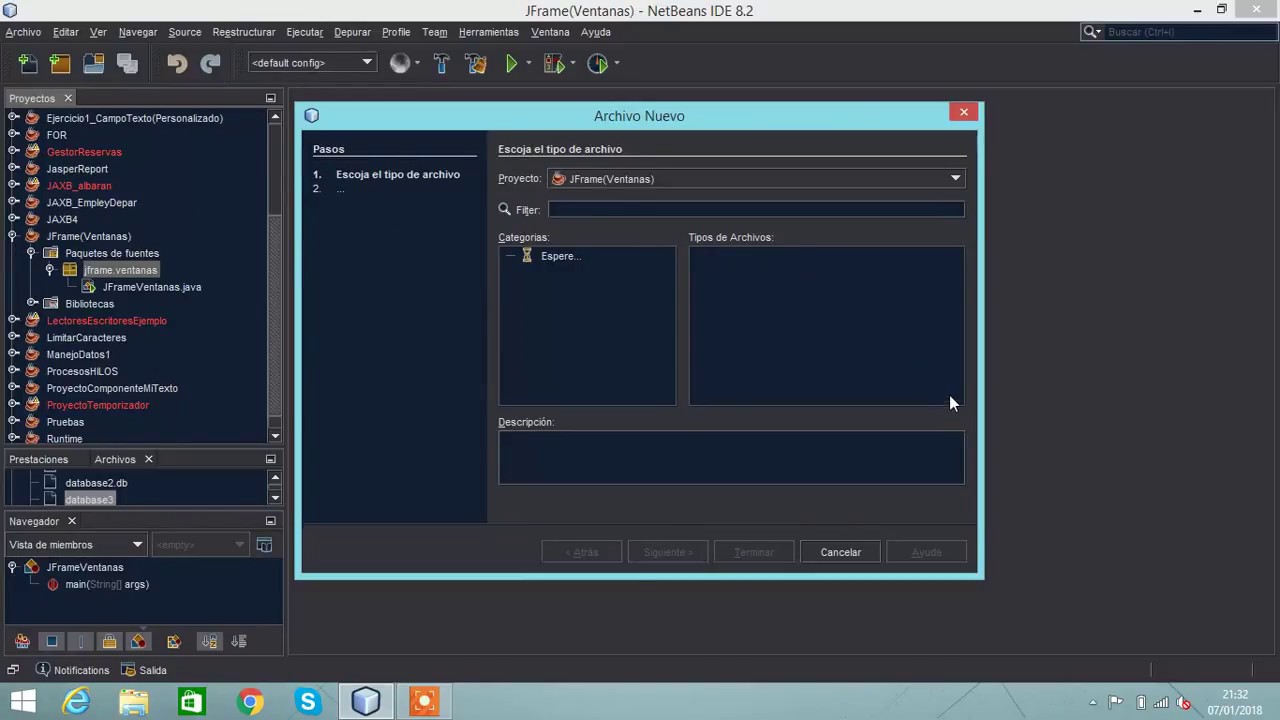
Task: Open the Salida output window button
Action: 144,670
